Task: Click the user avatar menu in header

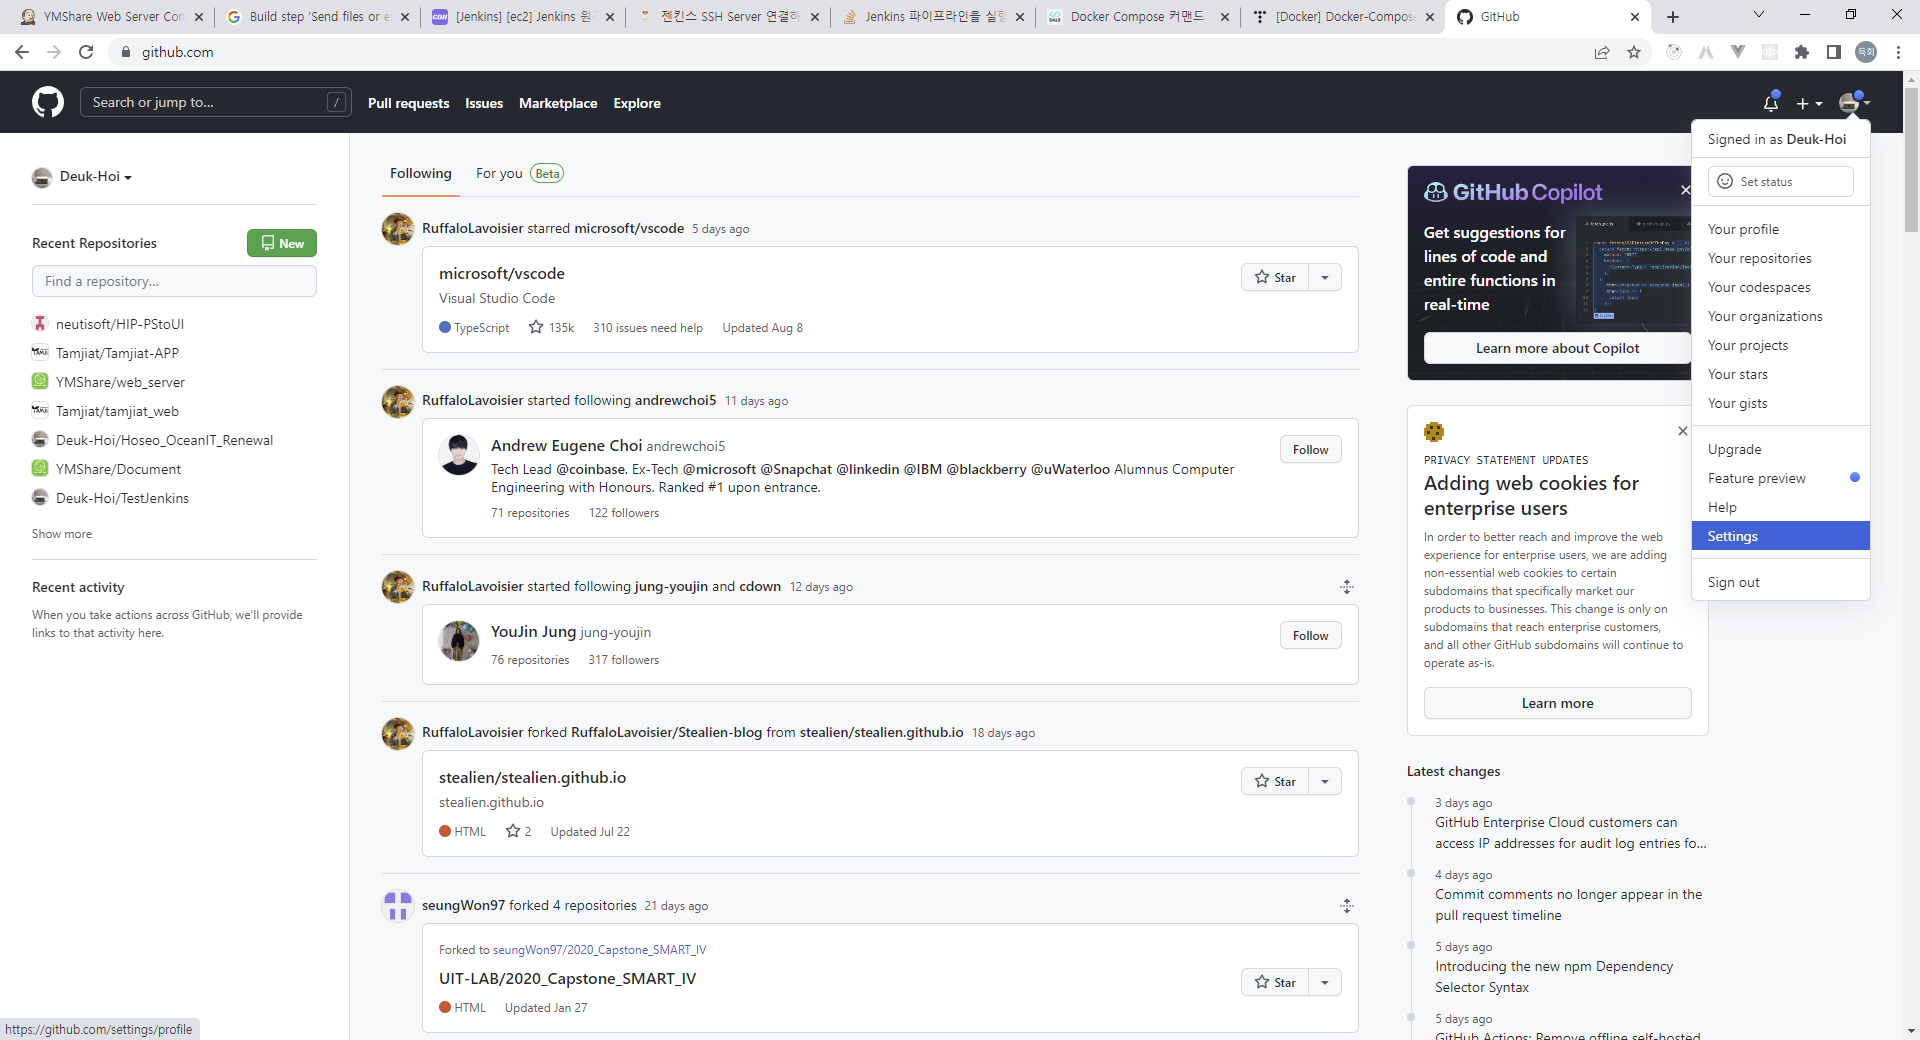Action: point(1854,102)
